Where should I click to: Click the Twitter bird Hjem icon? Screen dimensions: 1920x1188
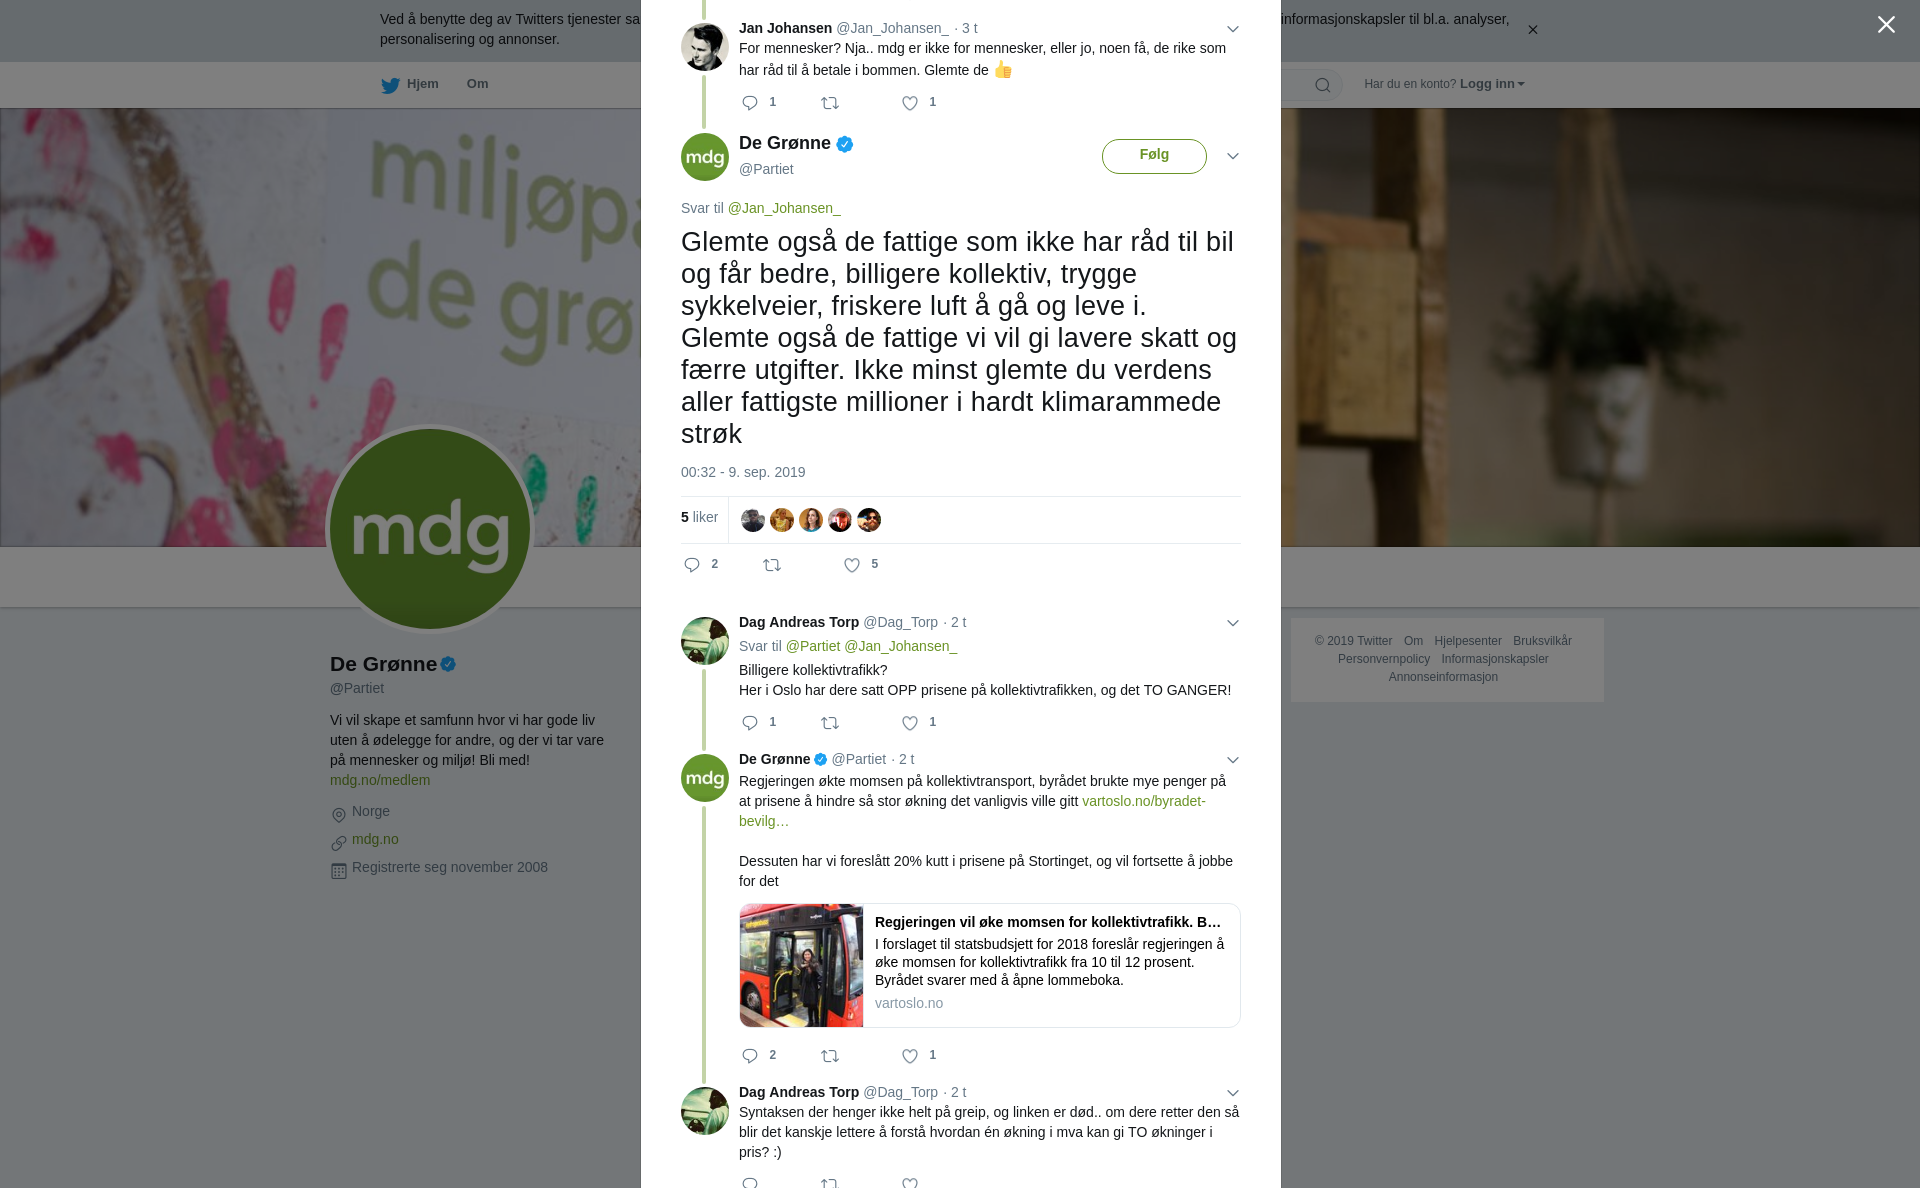click(390, 86)
